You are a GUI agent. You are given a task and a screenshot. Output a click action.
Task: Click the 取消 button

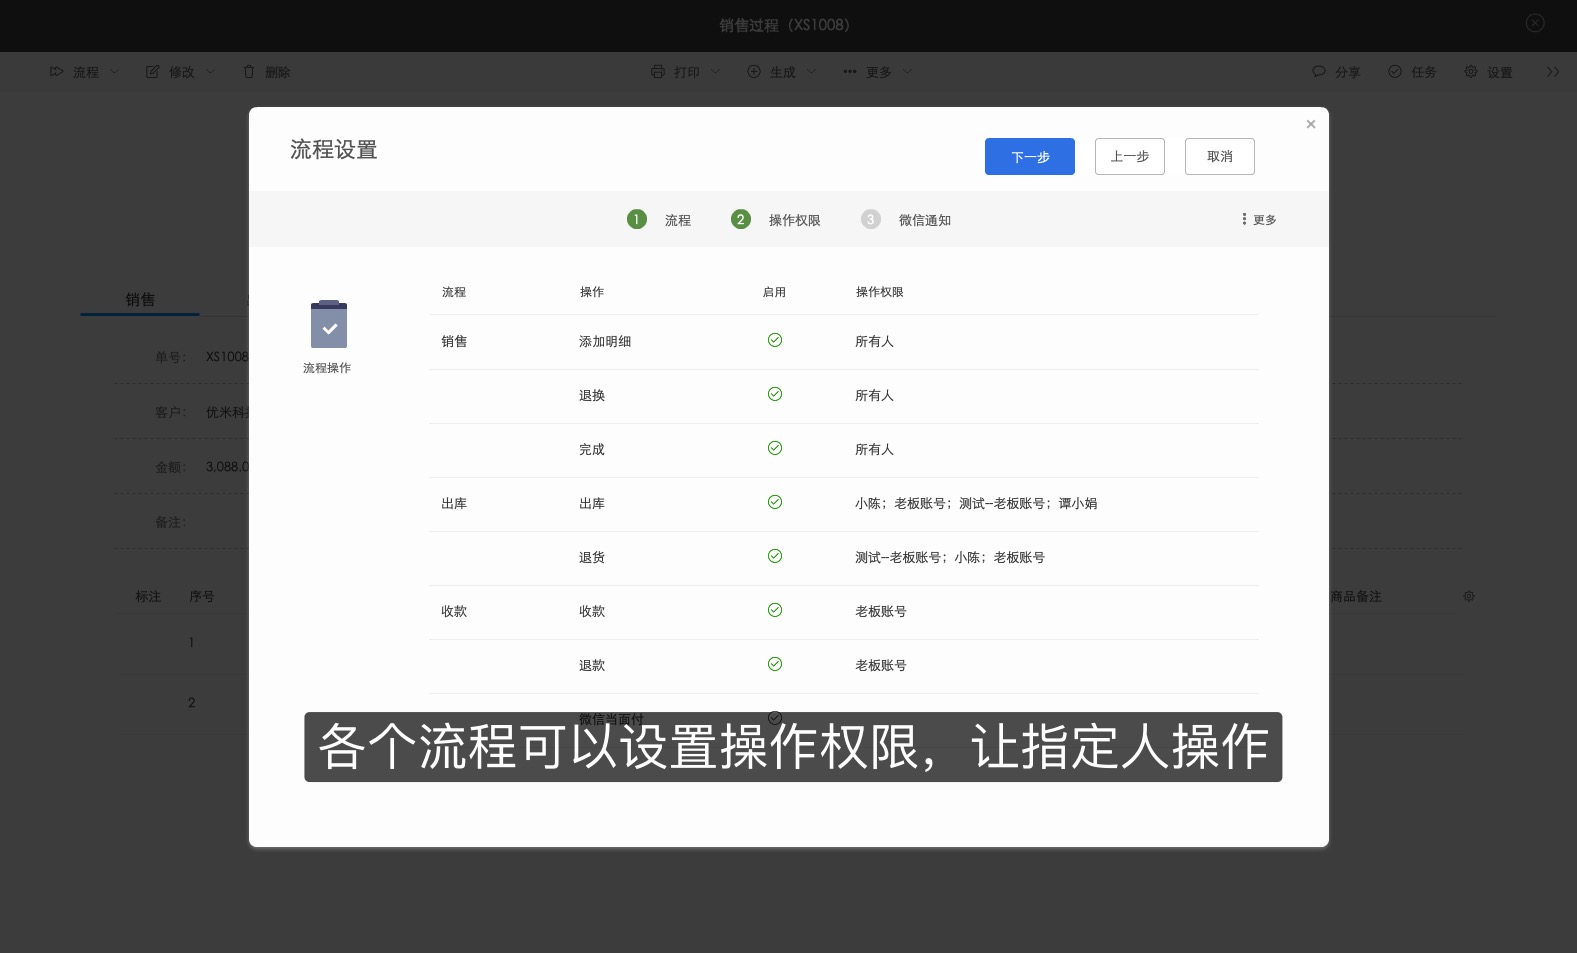click(x=1219, y=157)
